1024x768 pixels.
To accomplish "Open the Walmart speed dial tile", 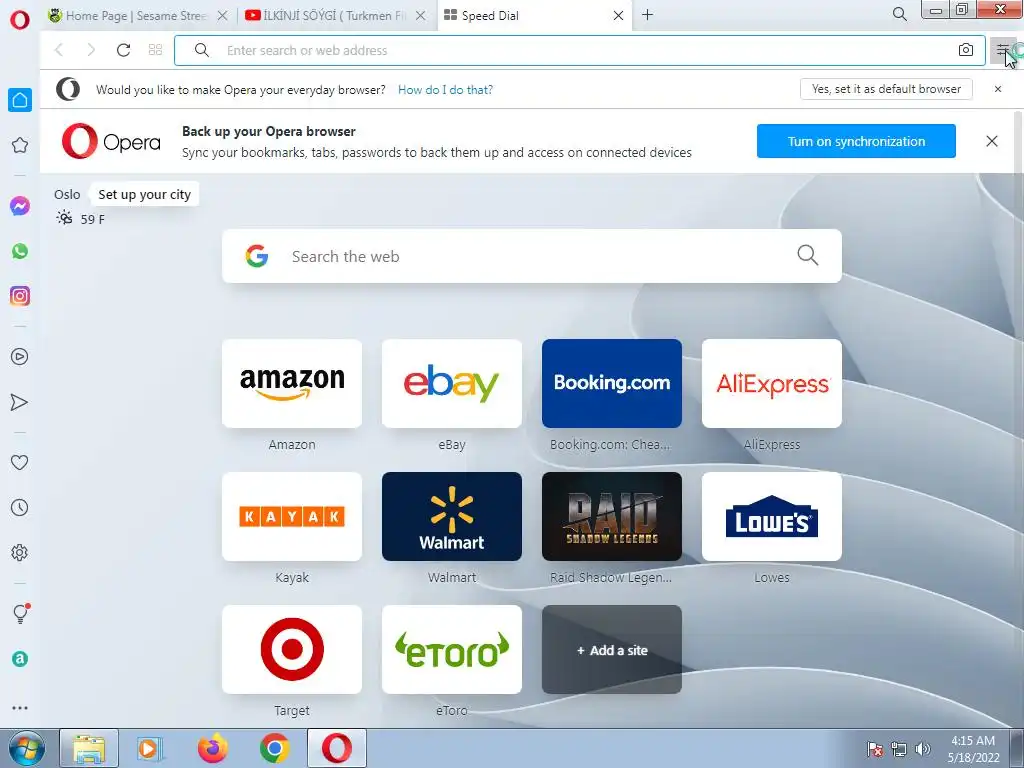I will [452, 517].
